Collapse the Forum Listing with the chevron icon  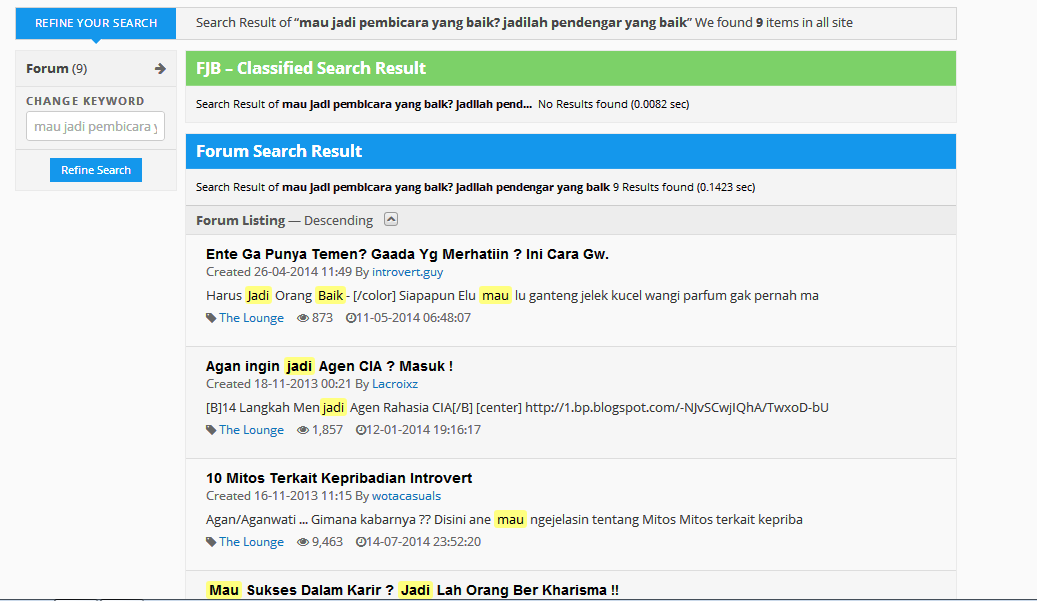[x=391, y=220]
